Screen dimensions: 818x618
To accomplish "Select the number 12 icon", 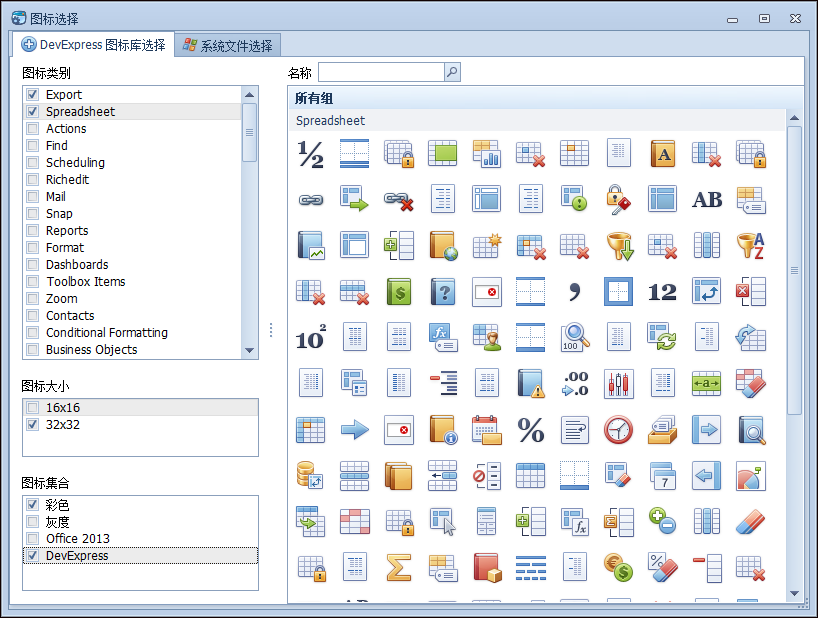I will pyautogui.click(x=662, y=292).
